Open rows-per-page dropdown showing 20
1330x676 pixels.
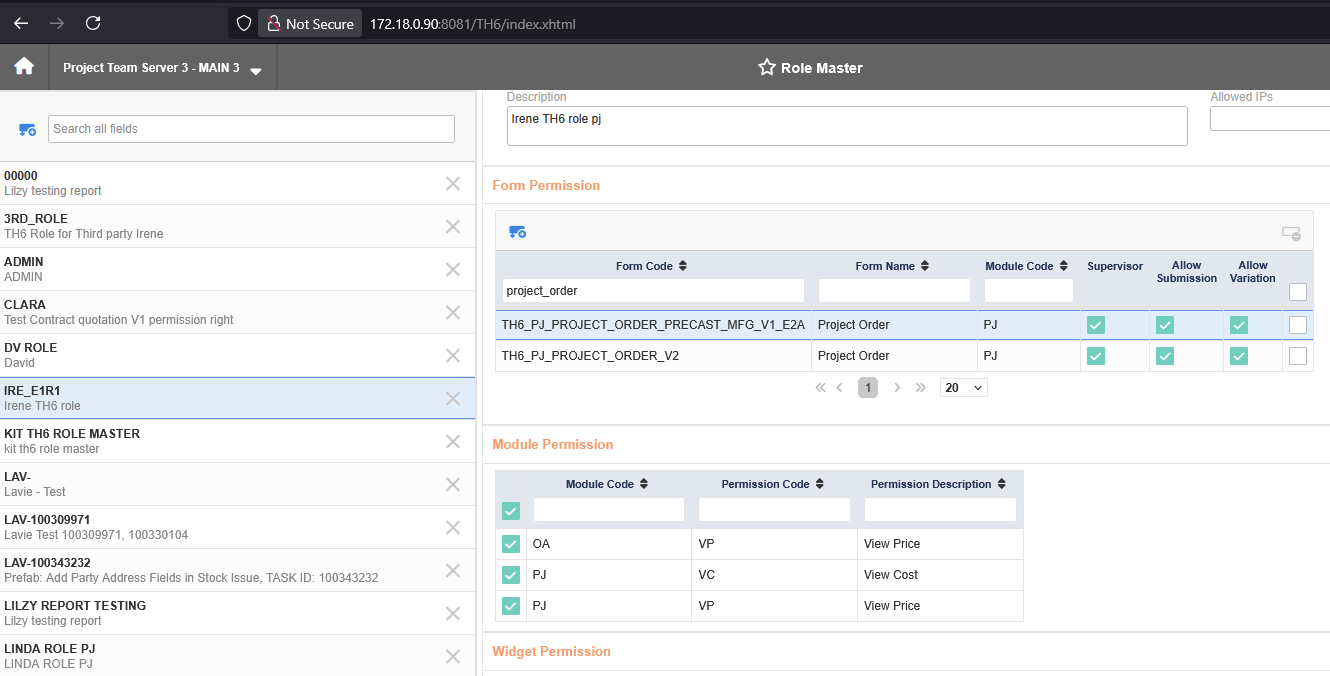(963, 387)
